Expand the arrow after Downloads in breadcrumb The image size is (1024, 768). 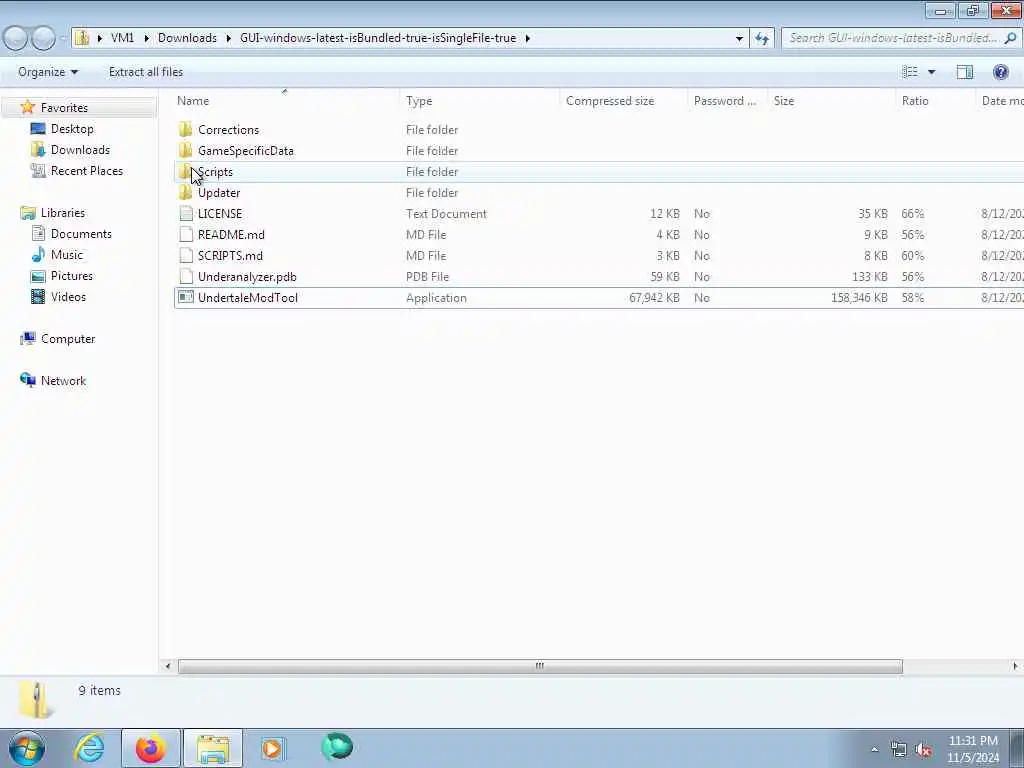pyautogui.click(x=229, y=38)
